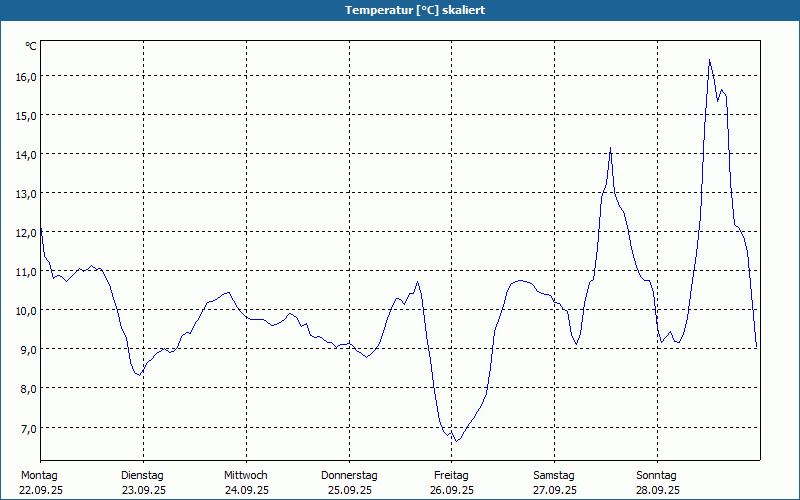
Task: Click the date 26.09.25
Action: 452,491
